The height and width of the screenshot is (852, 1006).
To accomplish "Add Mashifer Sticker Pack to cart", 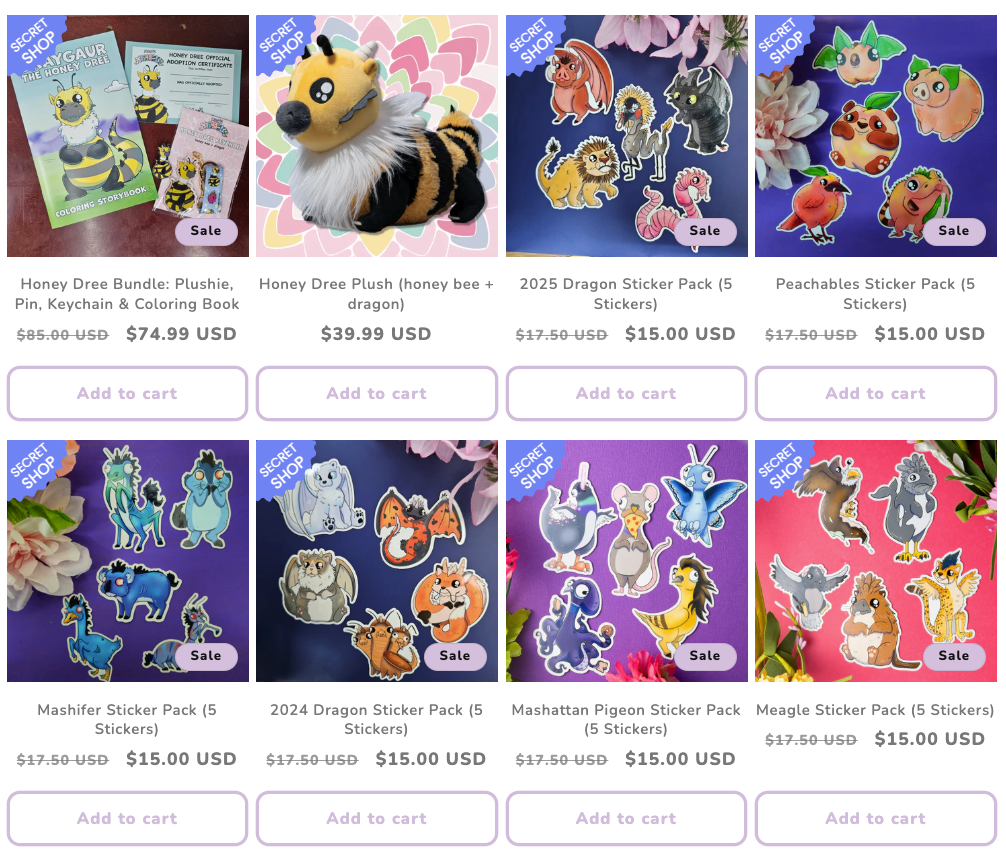I will 127,818.
